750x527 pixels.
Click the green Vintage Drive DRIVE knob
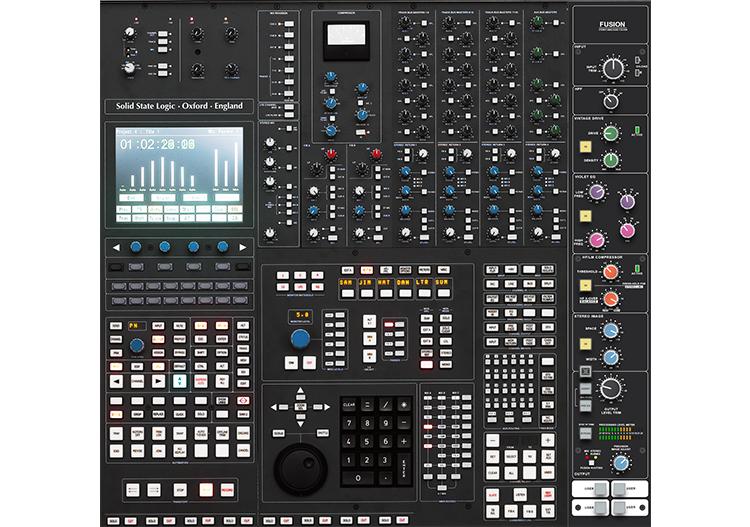[610, 133]
